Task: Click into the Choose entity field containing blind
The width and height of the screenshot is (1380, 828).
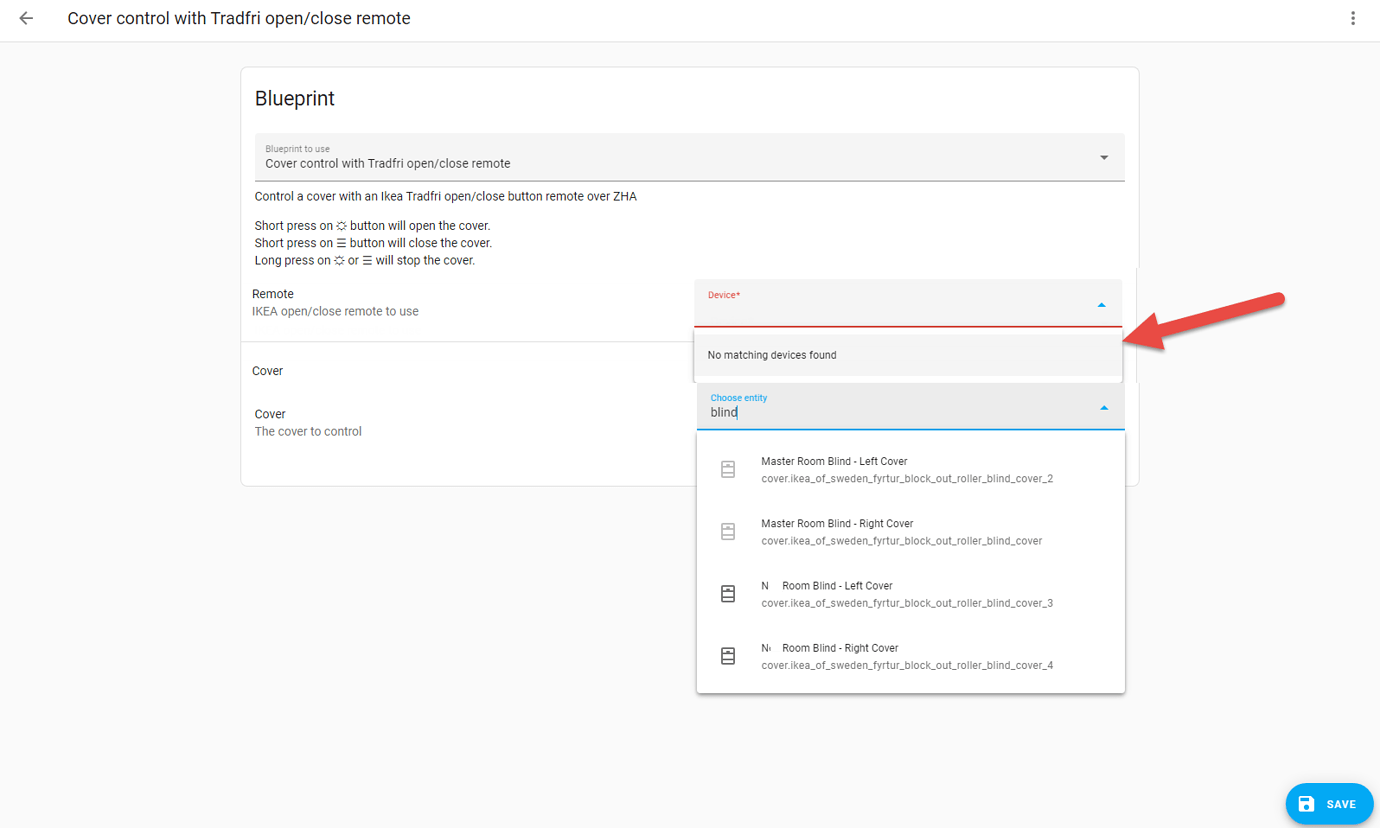Action: 890,412
